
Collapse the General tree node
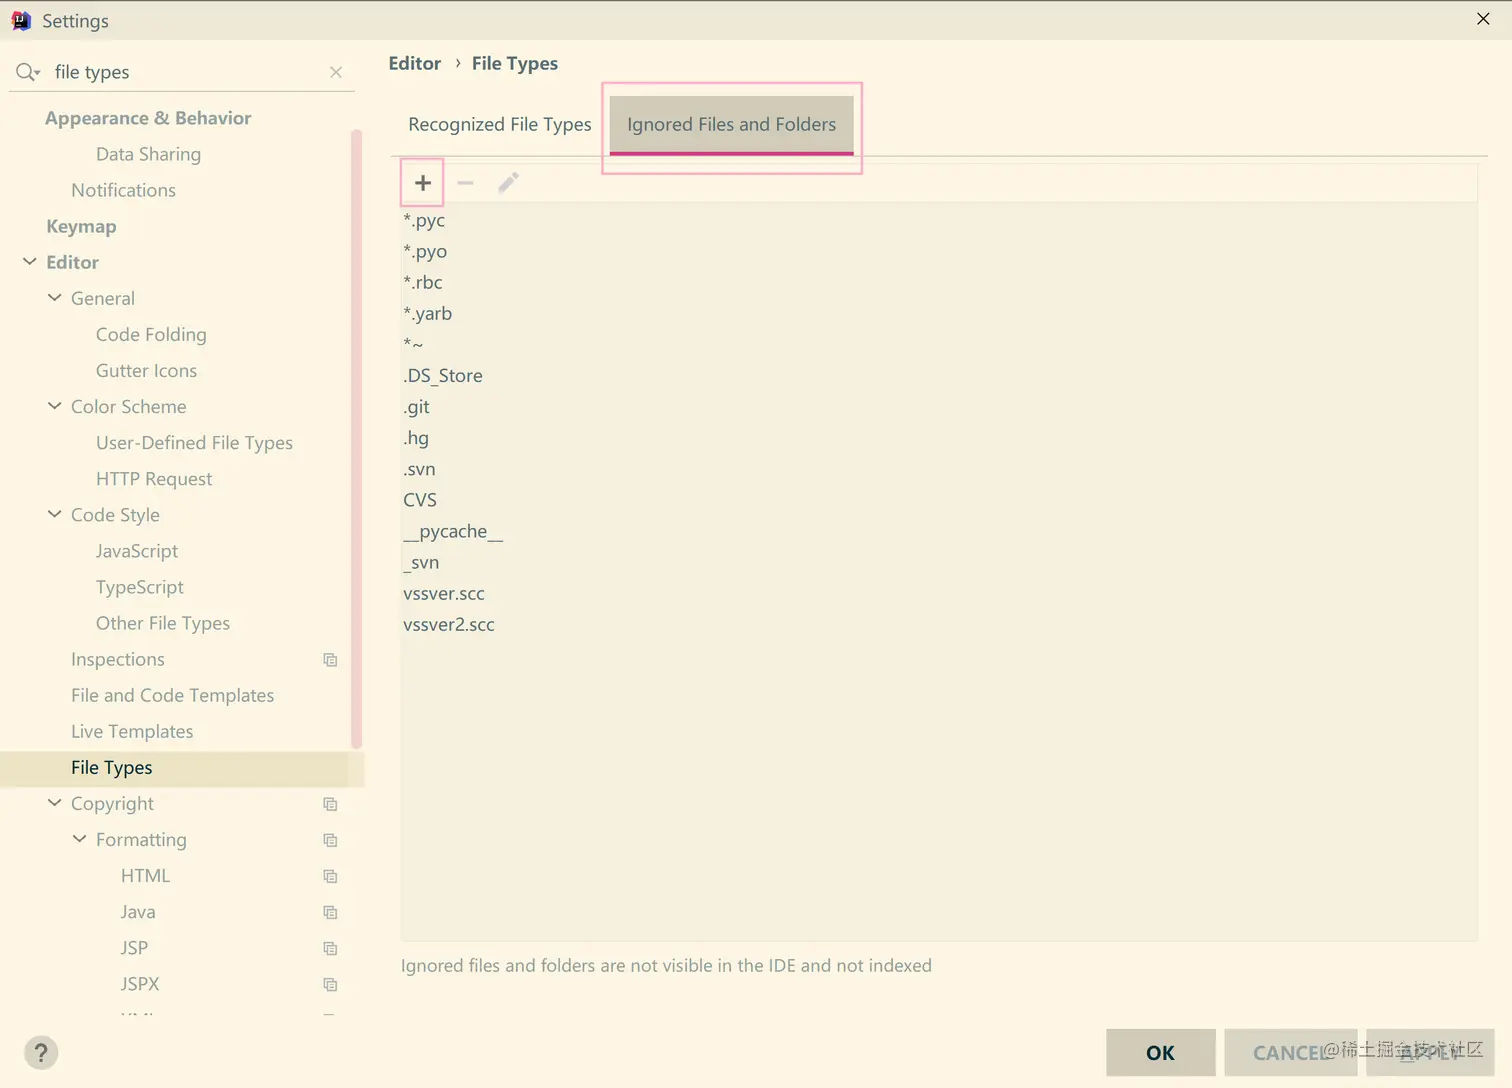pyautogui.click(x=54, y=298)
